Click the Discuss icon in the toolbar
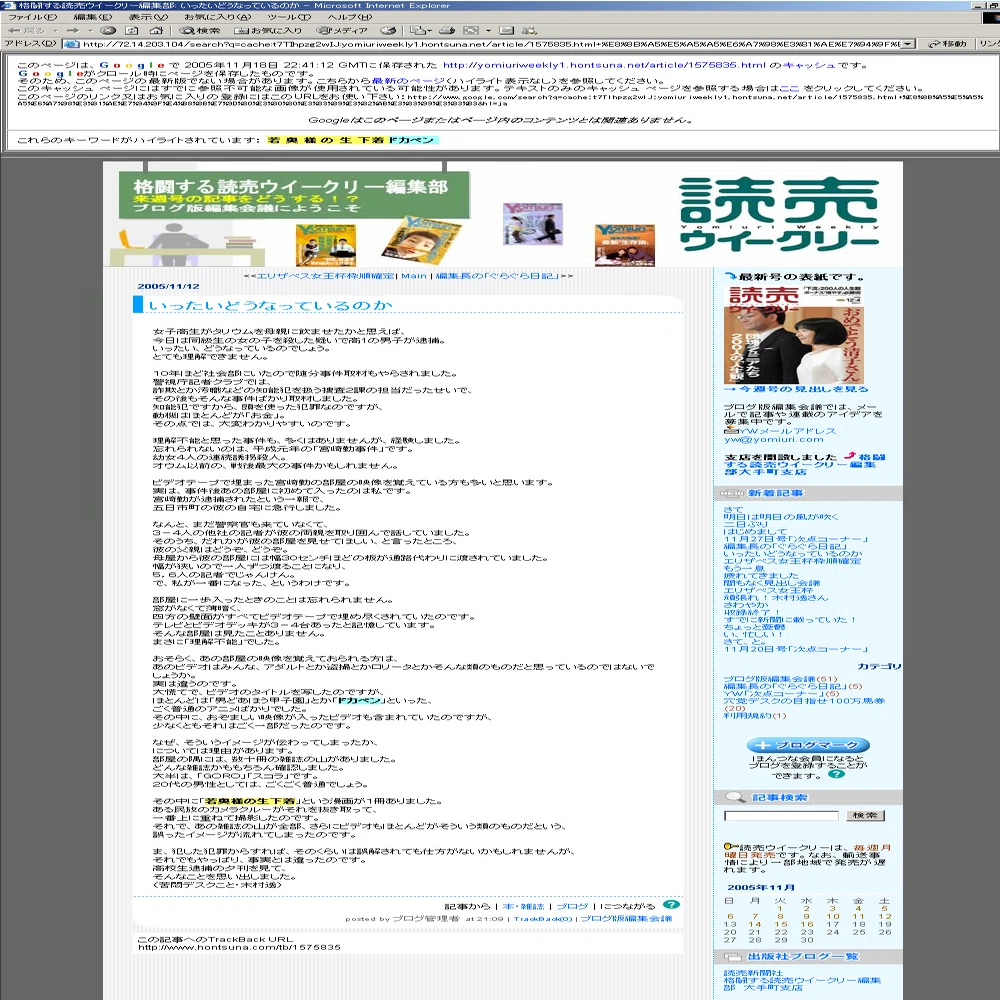Image resolution: width=1000 pixels, height=1000 pixels. point(506,30)
